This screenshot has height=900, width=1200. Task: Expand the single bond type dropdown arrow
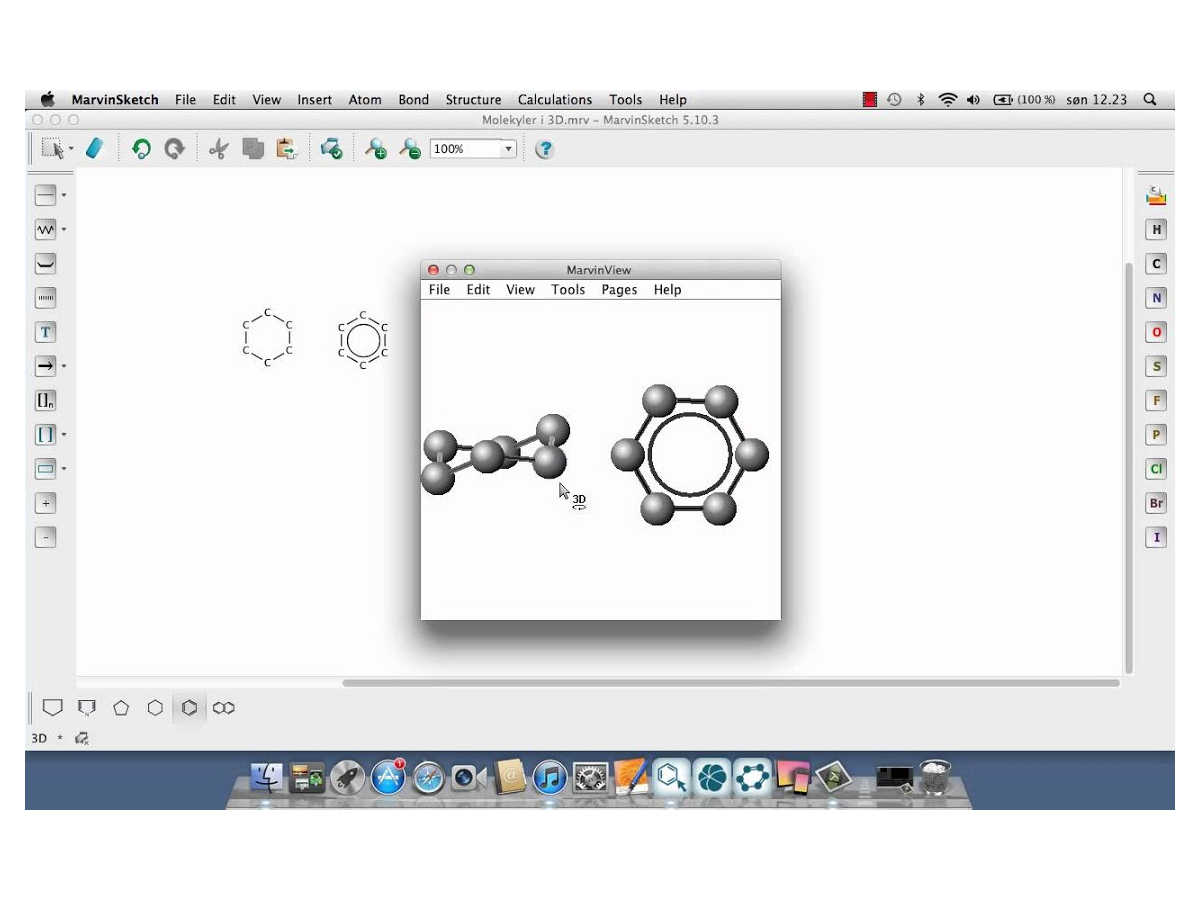click(64, 195)
